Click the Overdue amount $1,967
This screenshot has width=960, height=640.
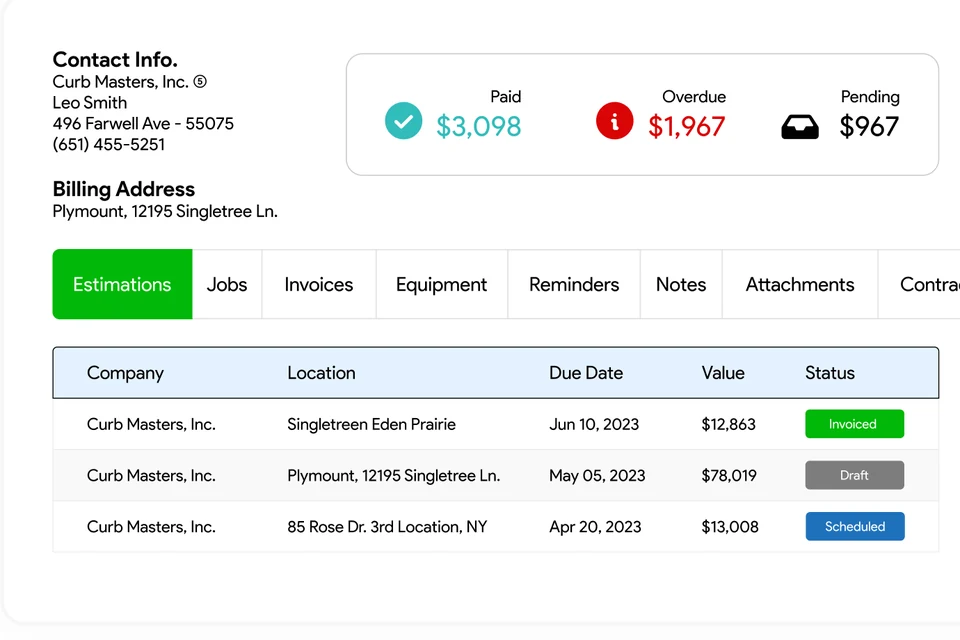pyautogui.click(x=687, y=127)
